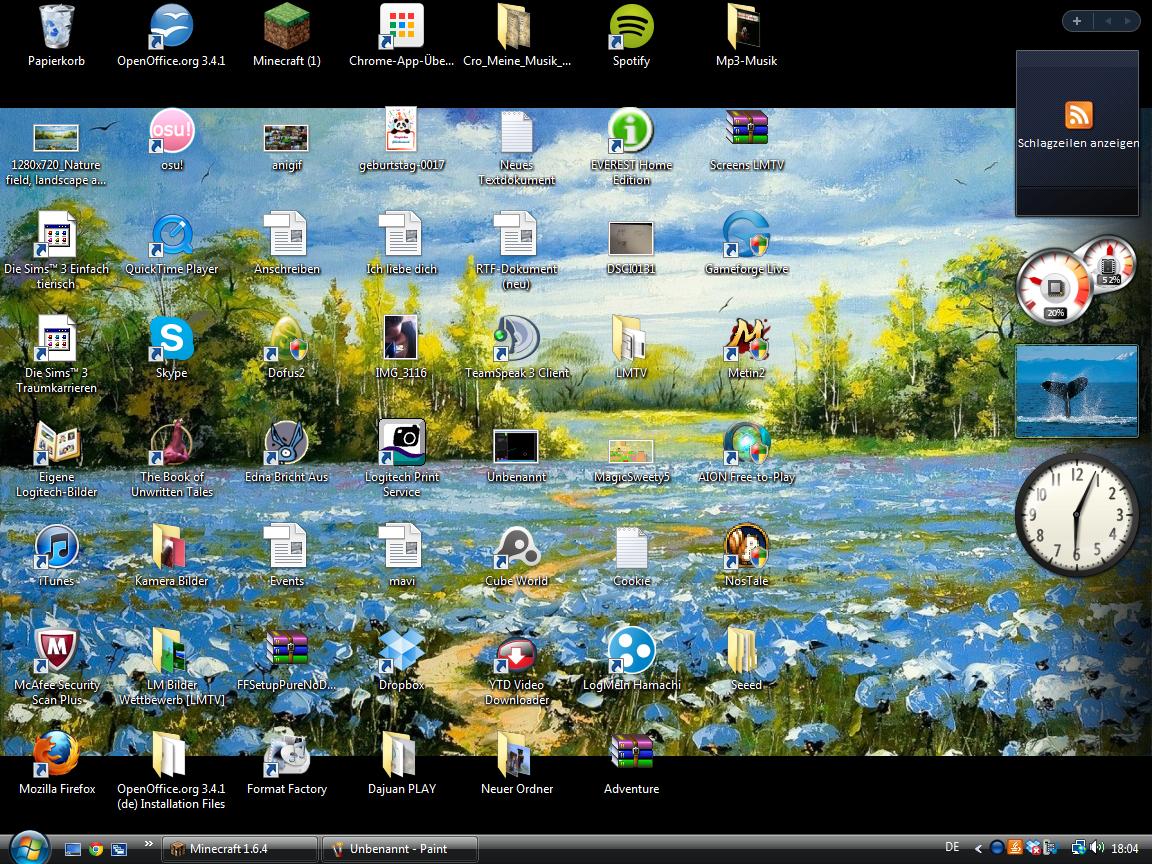Screen dimensions: 1152x864
Task: Switch to Minecraft 1.6.4 taskbar window
Action: coord(240,849)
